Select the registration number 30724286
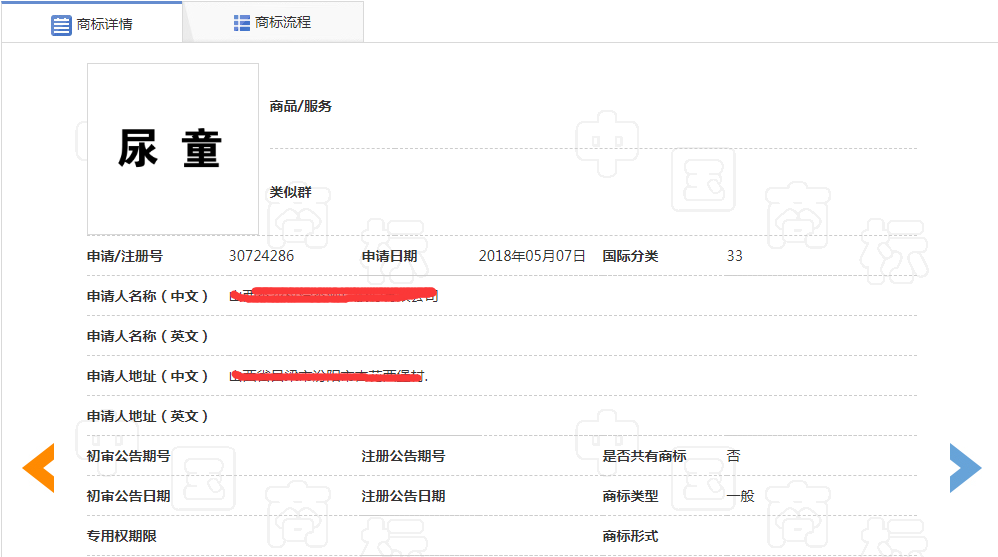The image size is (998, 557). click(261, 256)
